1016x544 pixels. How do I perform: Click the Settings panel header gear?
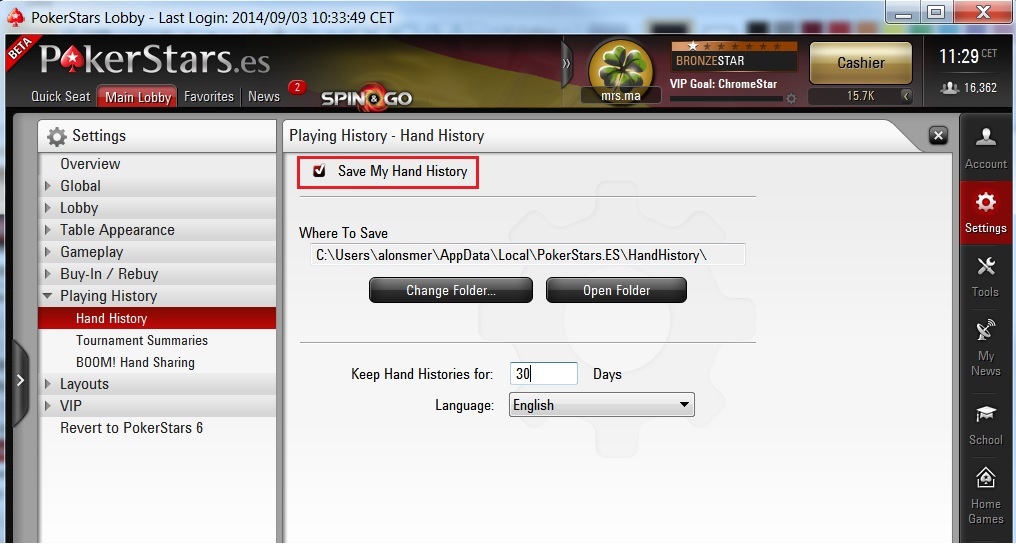tap(57, 136)
